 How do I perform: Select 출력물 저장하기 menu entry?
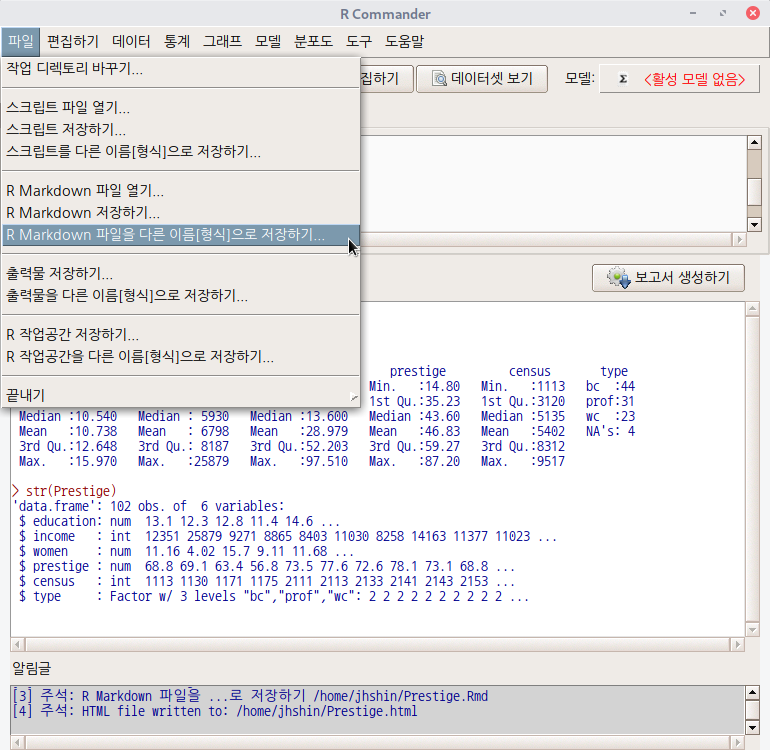(181, 273)
